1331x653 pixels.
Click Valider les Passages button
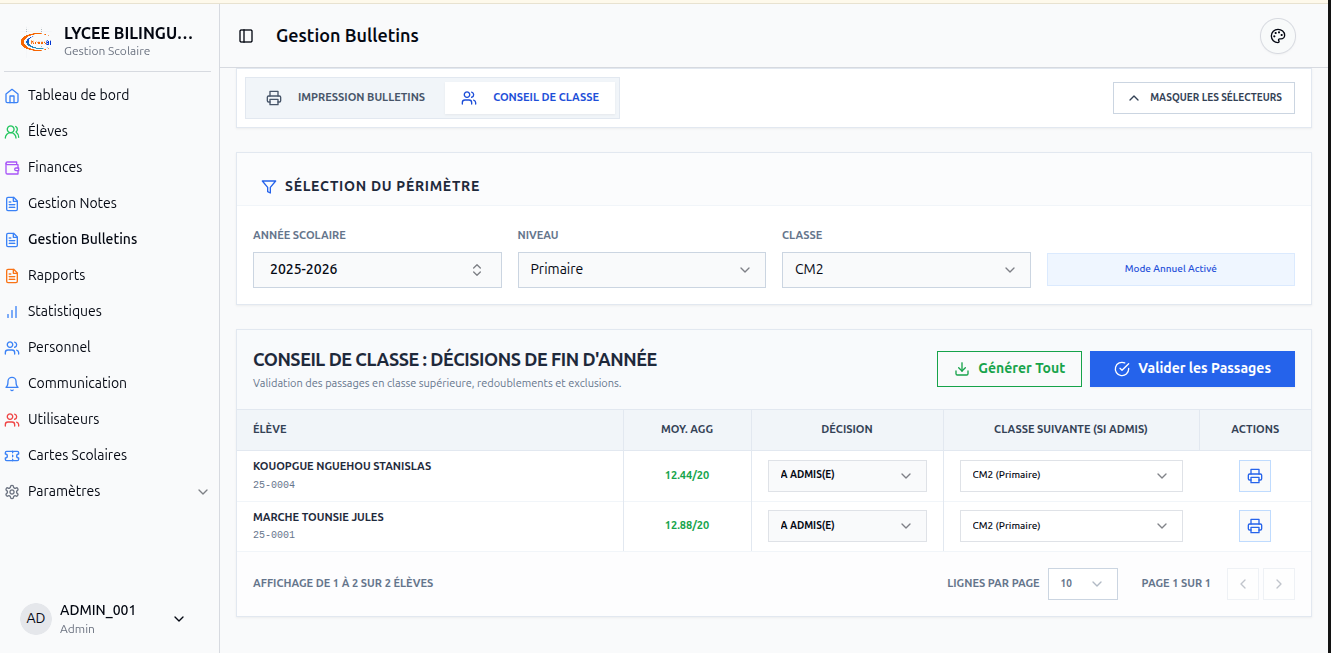(1192, 369)
